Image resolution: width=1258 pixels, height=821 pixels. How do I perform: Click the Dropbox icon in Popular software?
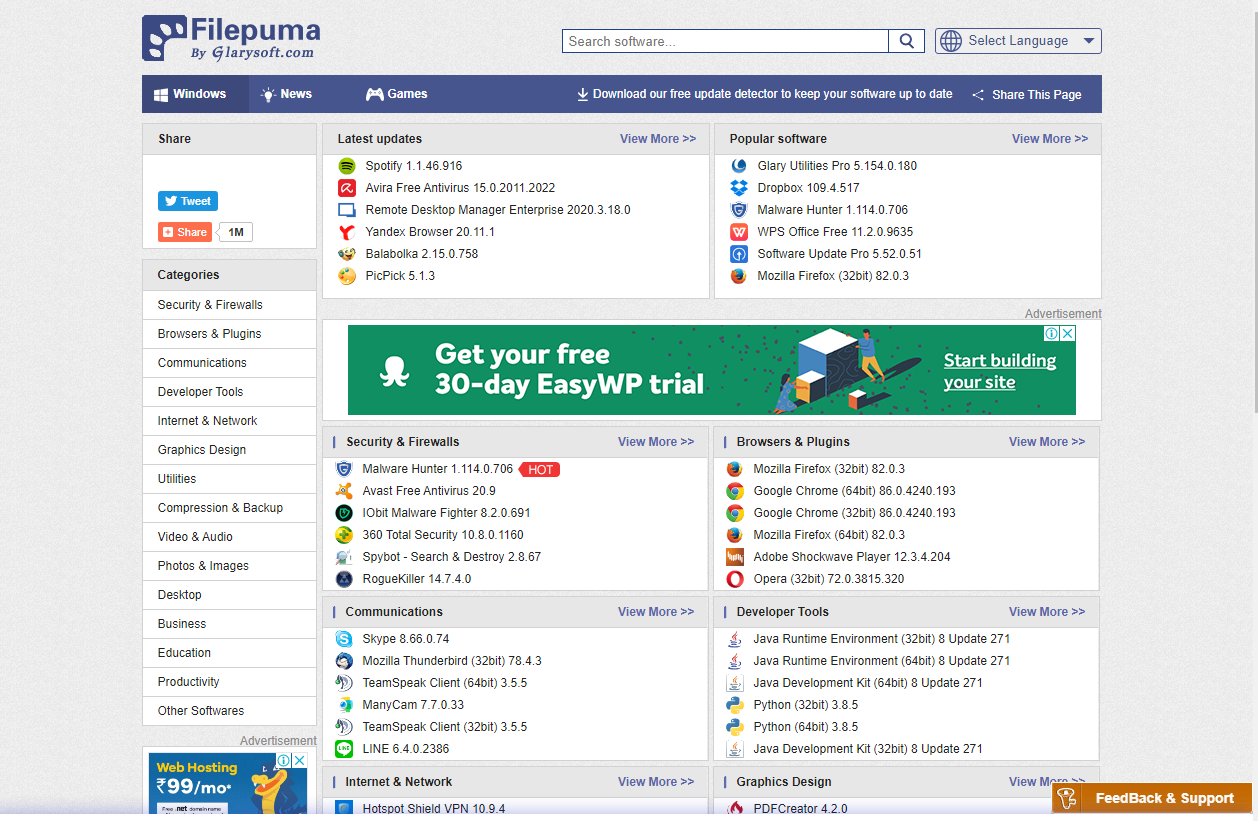[x=739, y=188]
